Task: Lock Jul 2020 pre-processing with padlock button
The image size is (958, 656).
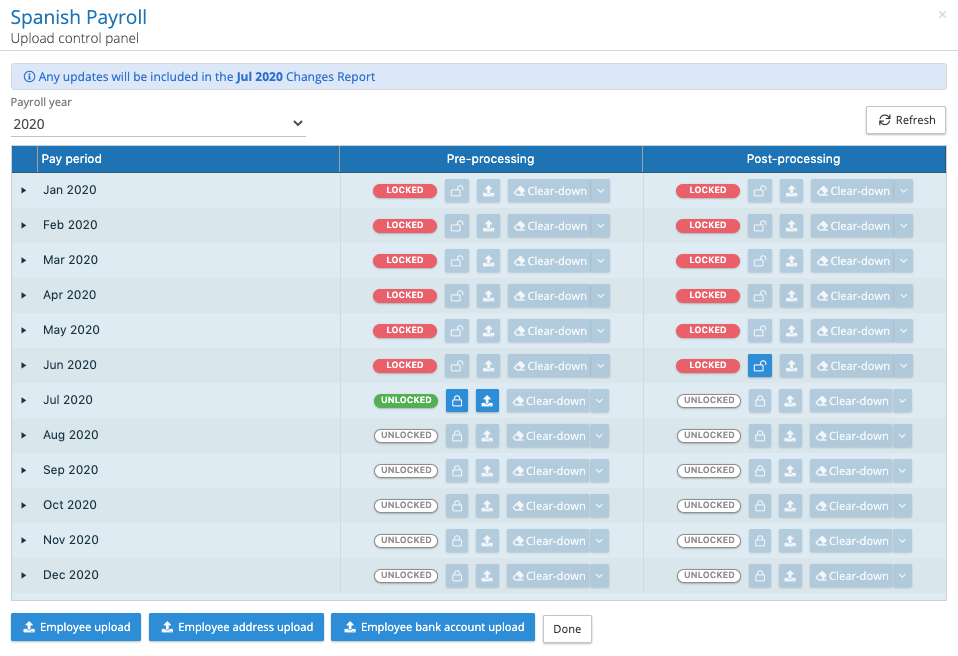Action: [x=457, y=401]
